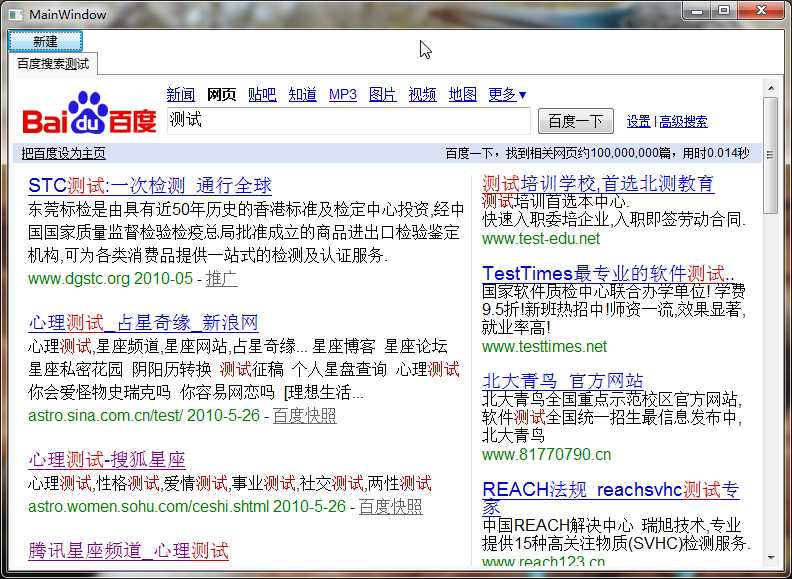Open result 腾讯星座频道_心理测试
This screenshot has width=792, height=579.
[128, 550]
